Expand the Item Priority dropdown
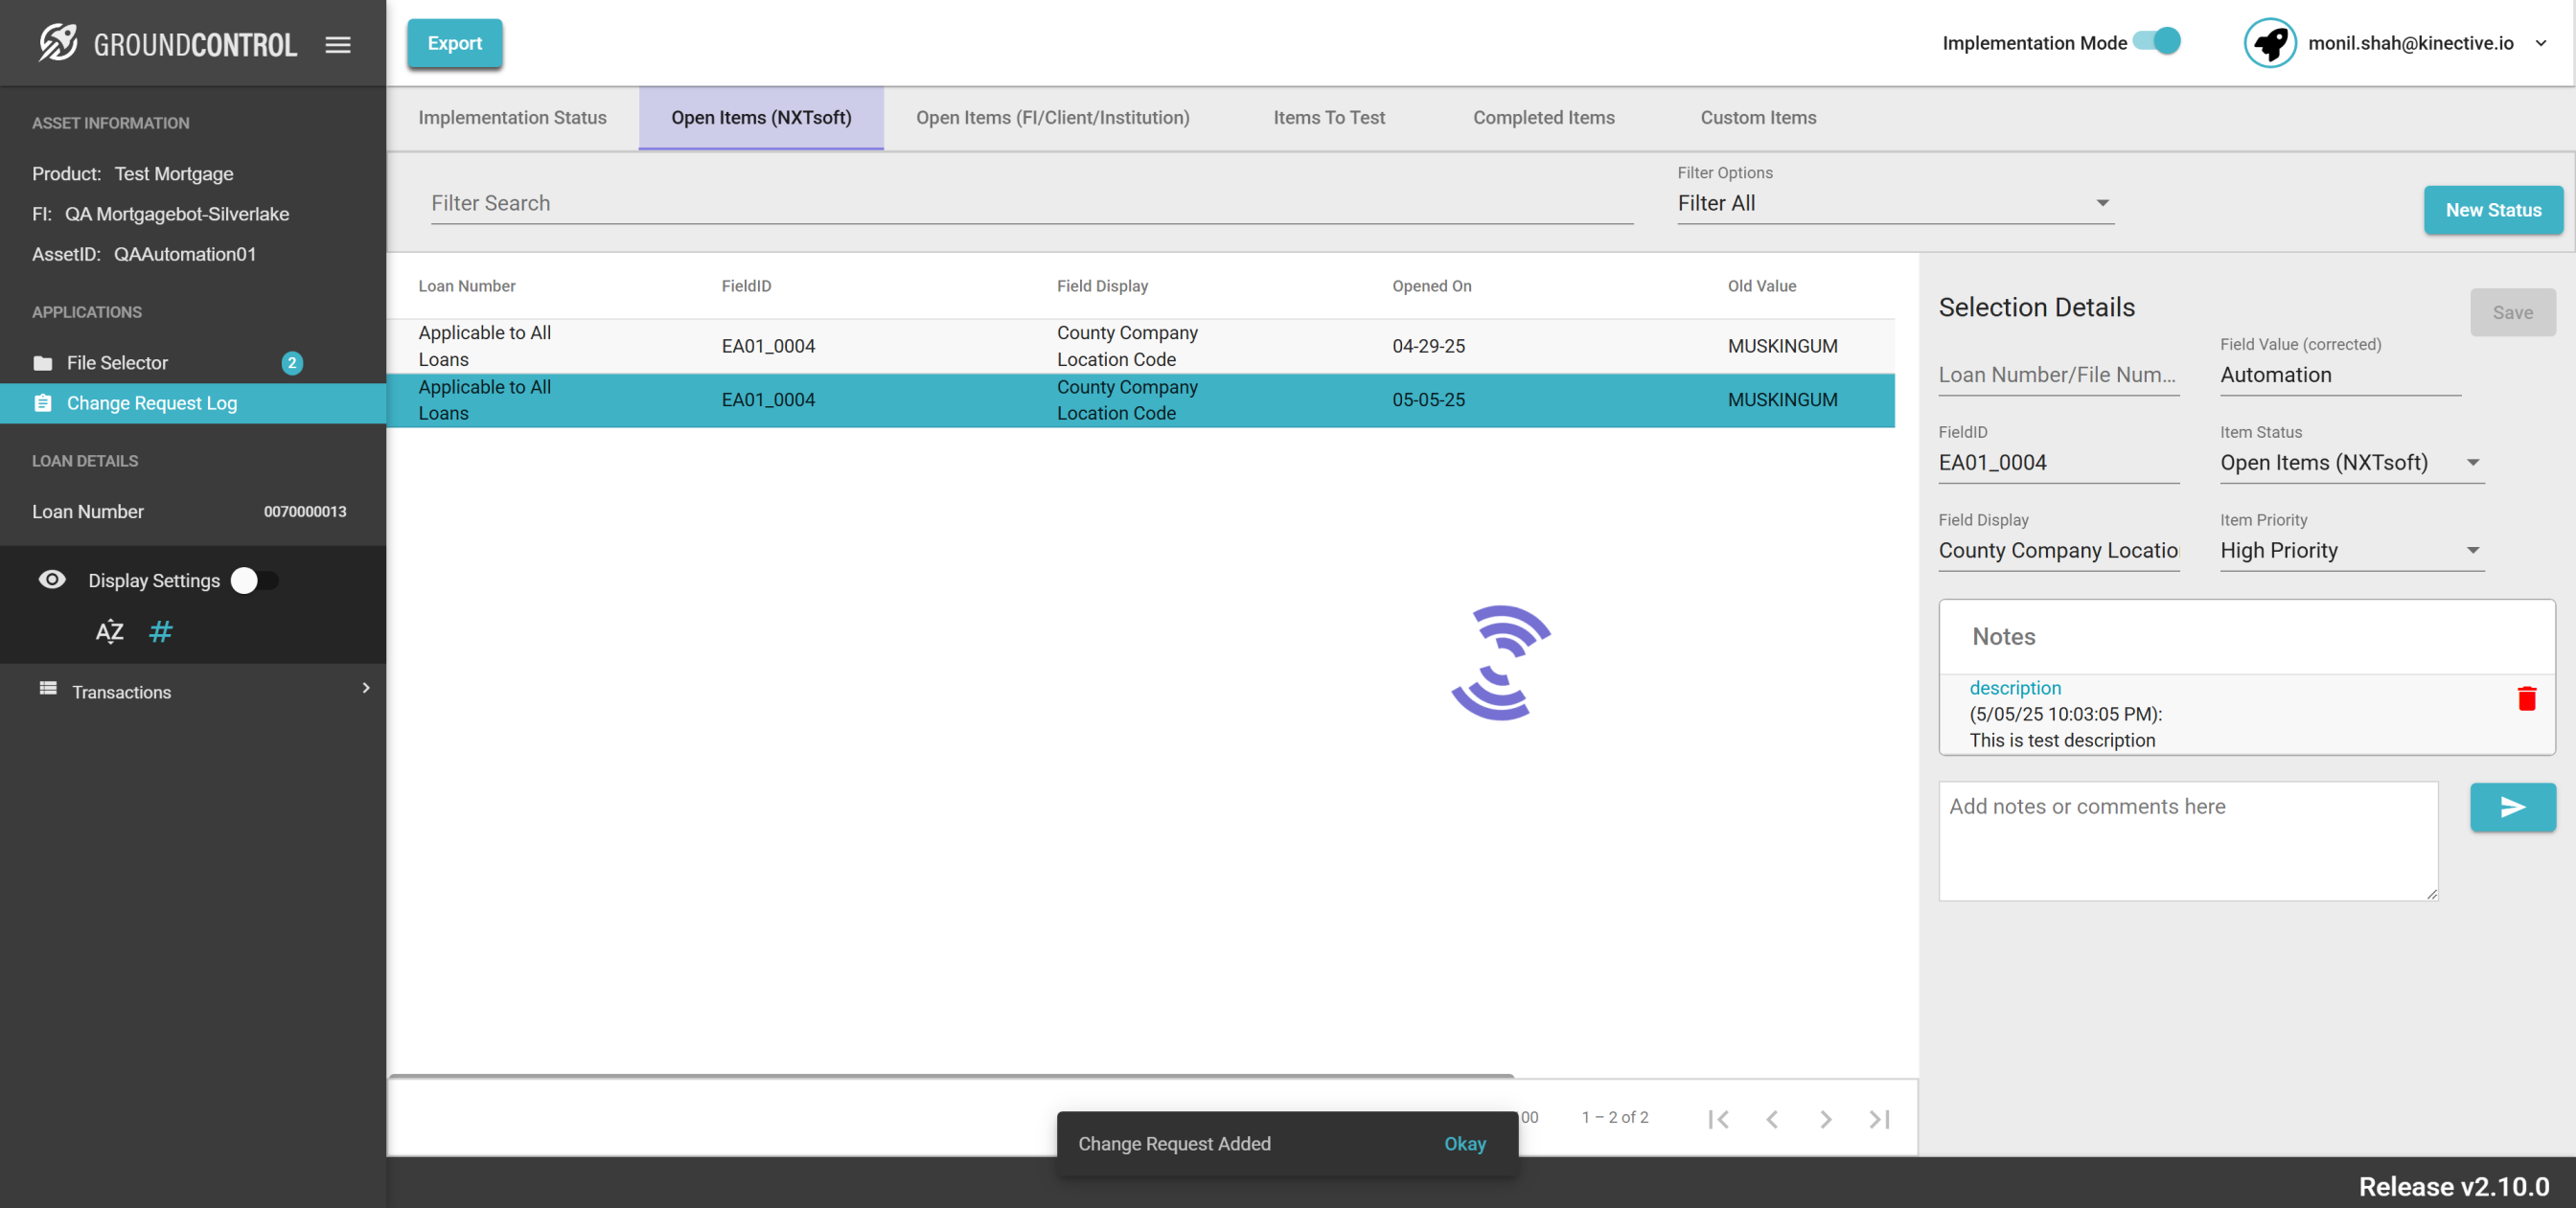The width and height of the screenshot is (2576, 1208). (2351, 551)
